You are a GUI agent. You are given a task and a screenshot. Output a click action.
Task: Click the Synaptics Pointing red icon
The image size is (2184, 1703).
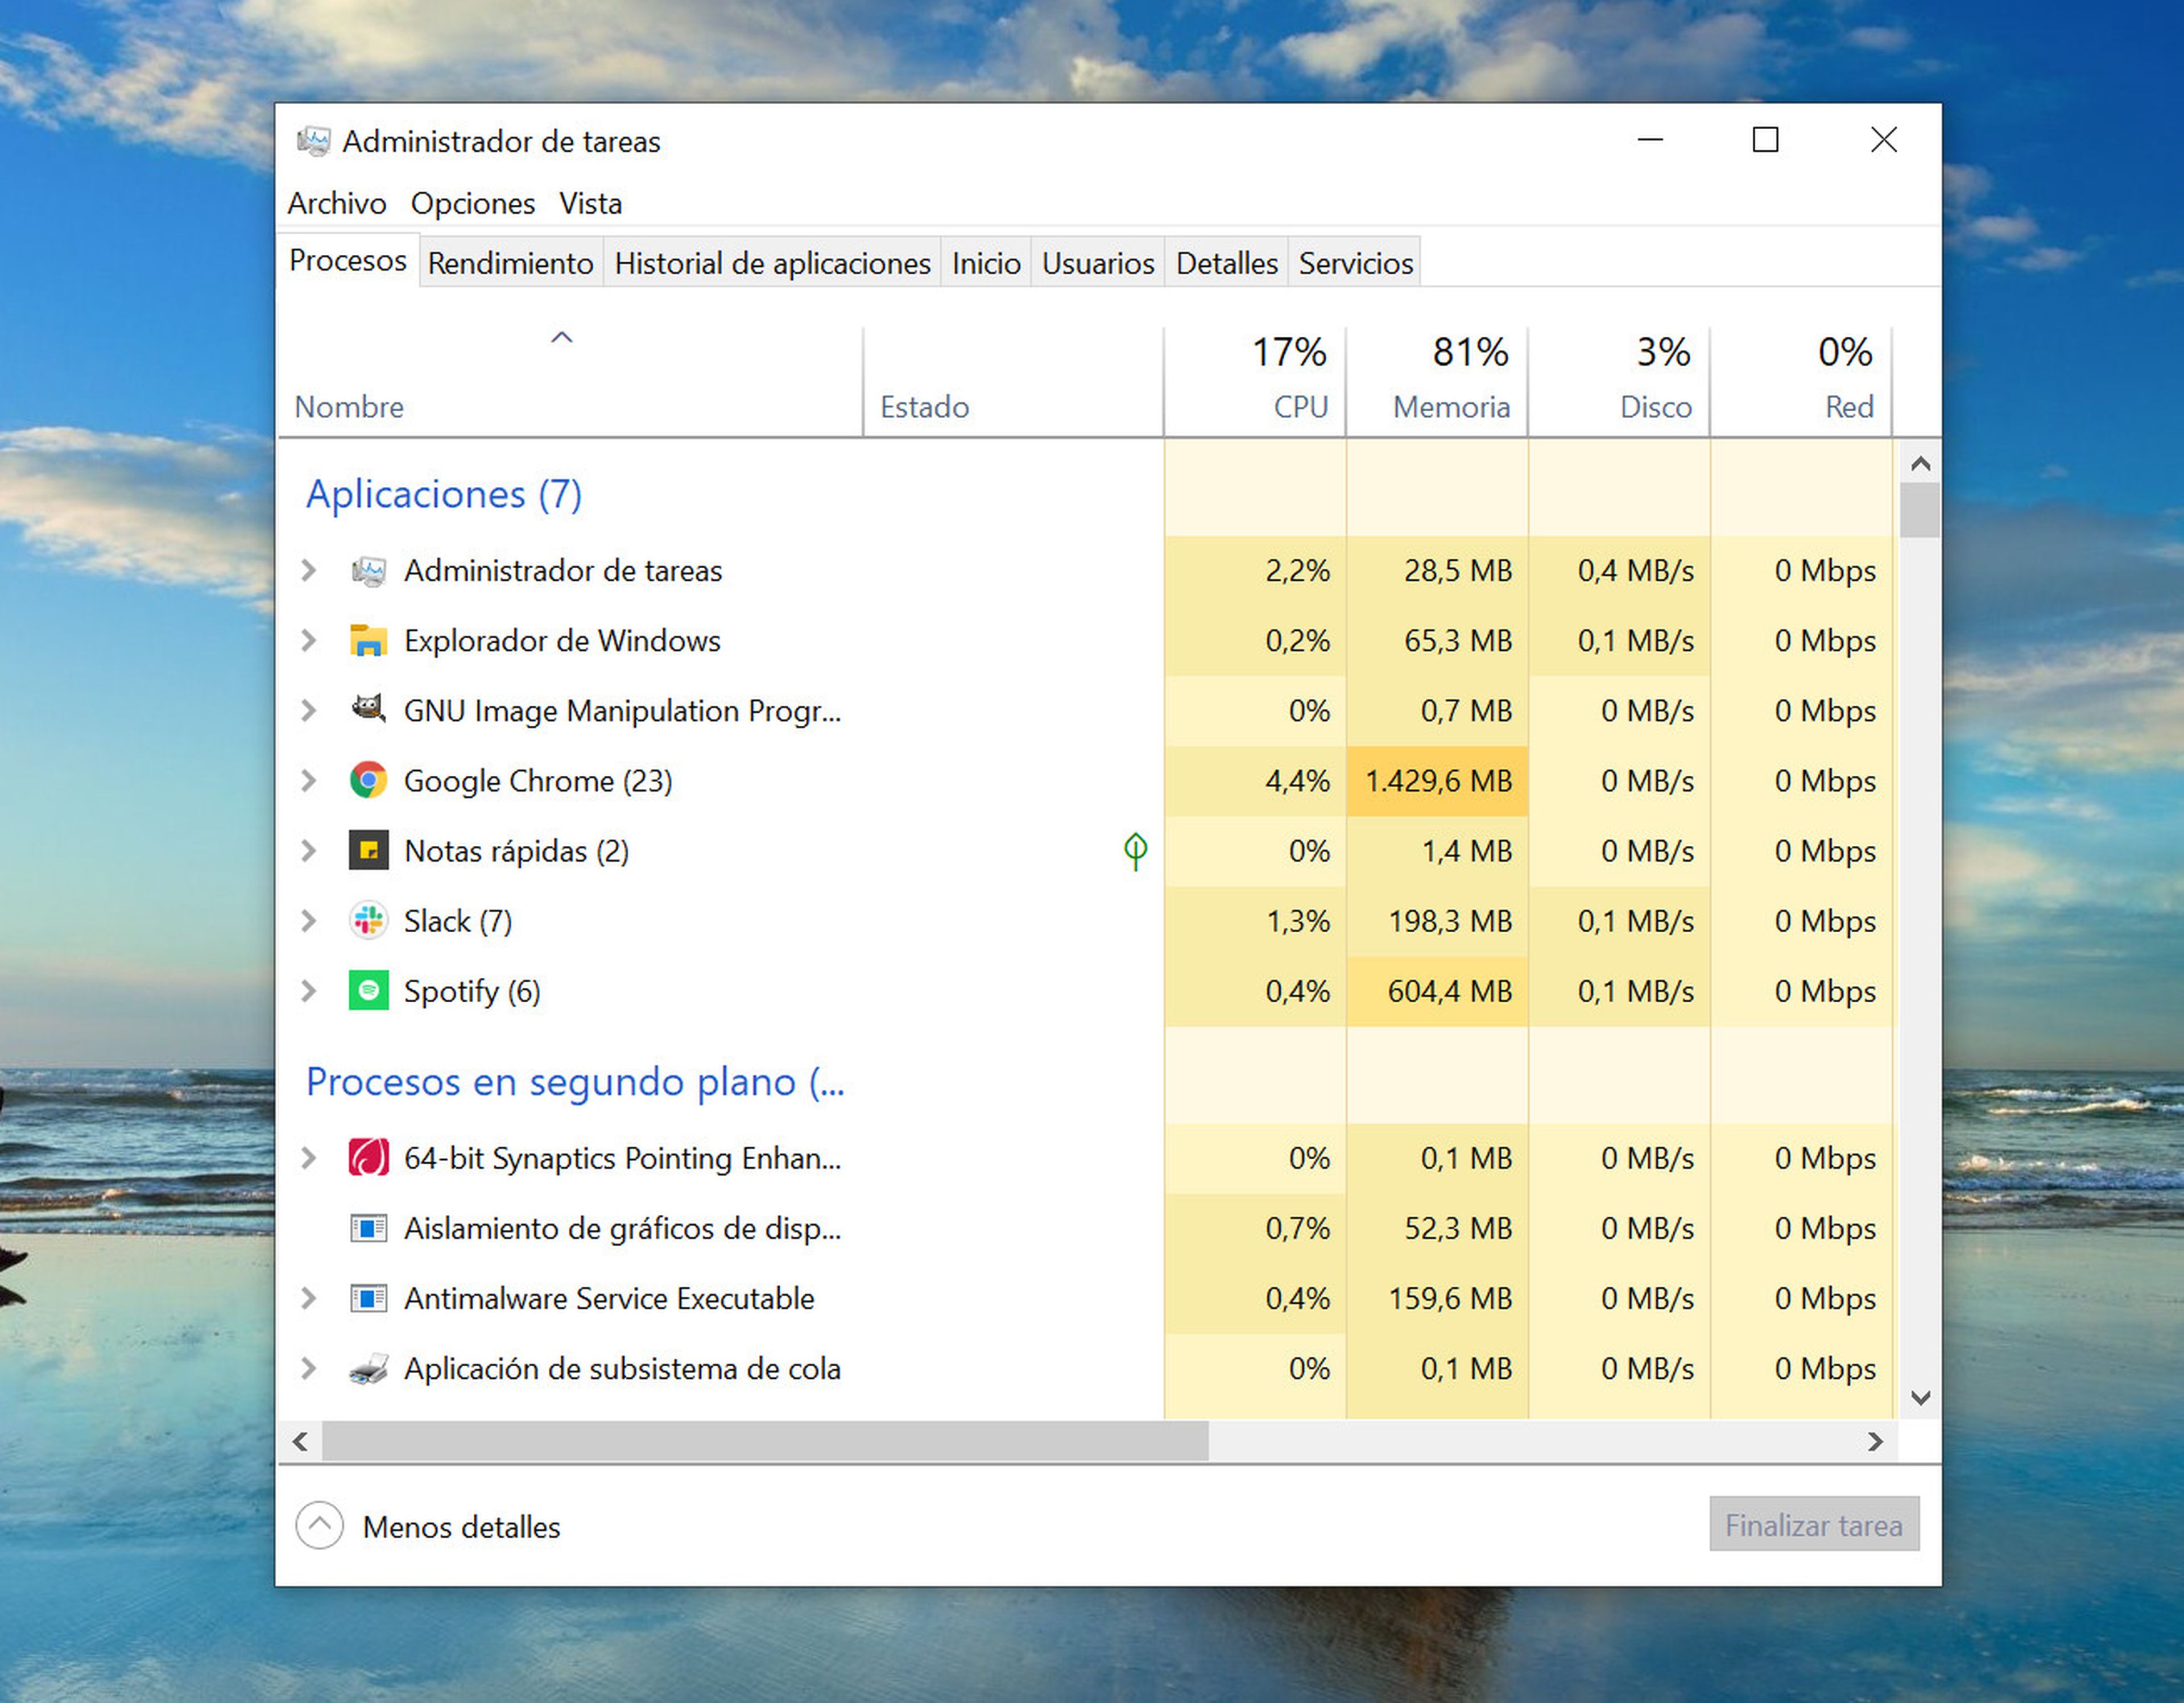pyautogui.click(x=368, y=1157)
